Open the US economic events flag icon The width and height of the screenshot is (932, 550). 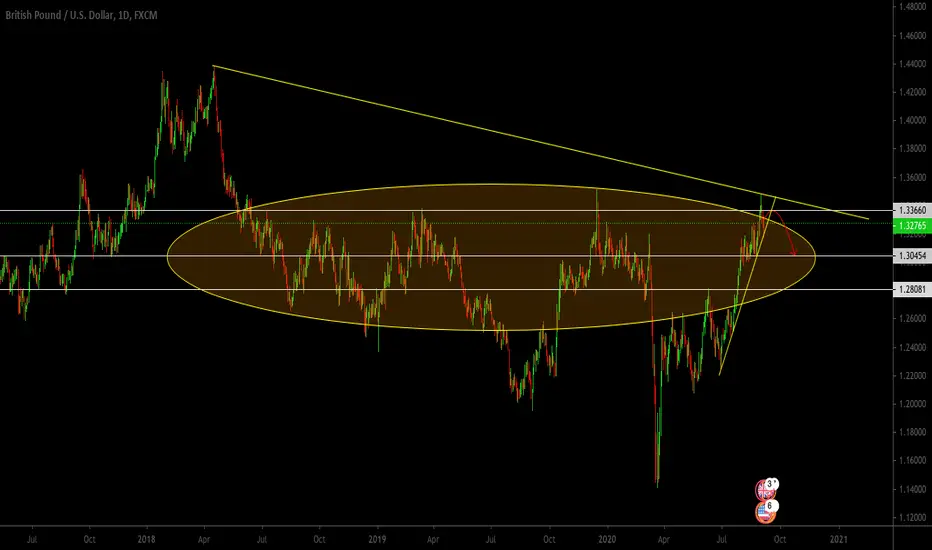pos(765,513)
